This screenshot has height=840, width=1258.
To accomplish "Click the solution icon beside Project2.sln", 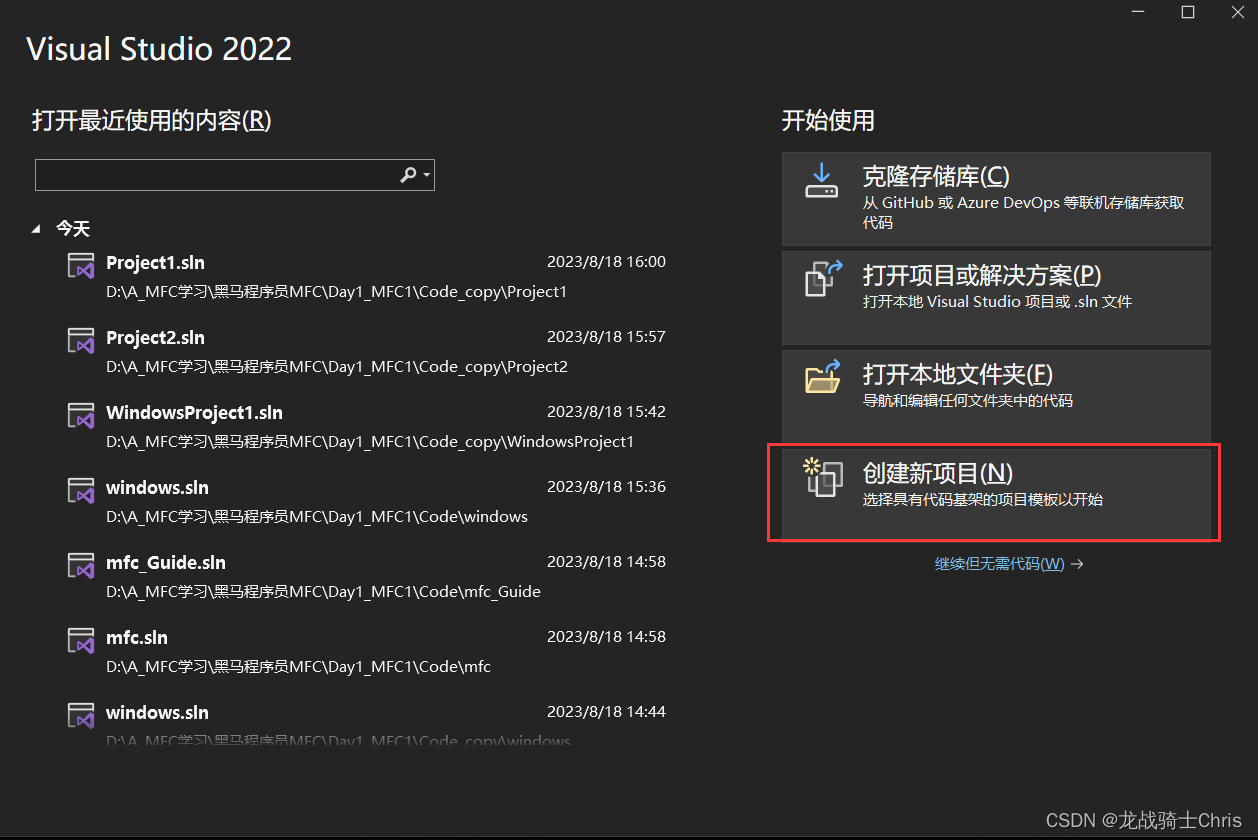I will point(80,340).
